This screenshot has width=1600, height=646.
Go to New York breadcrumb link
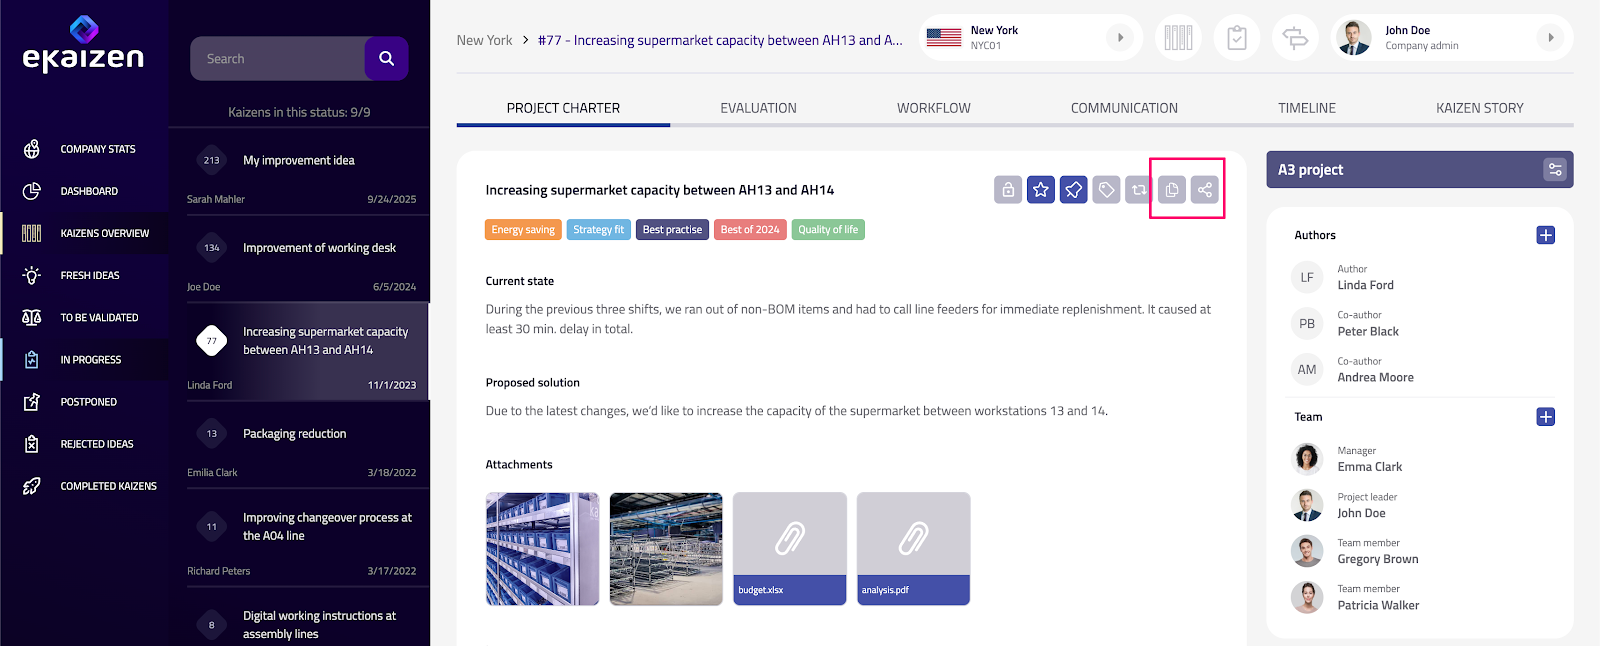[x=484, y=41]
